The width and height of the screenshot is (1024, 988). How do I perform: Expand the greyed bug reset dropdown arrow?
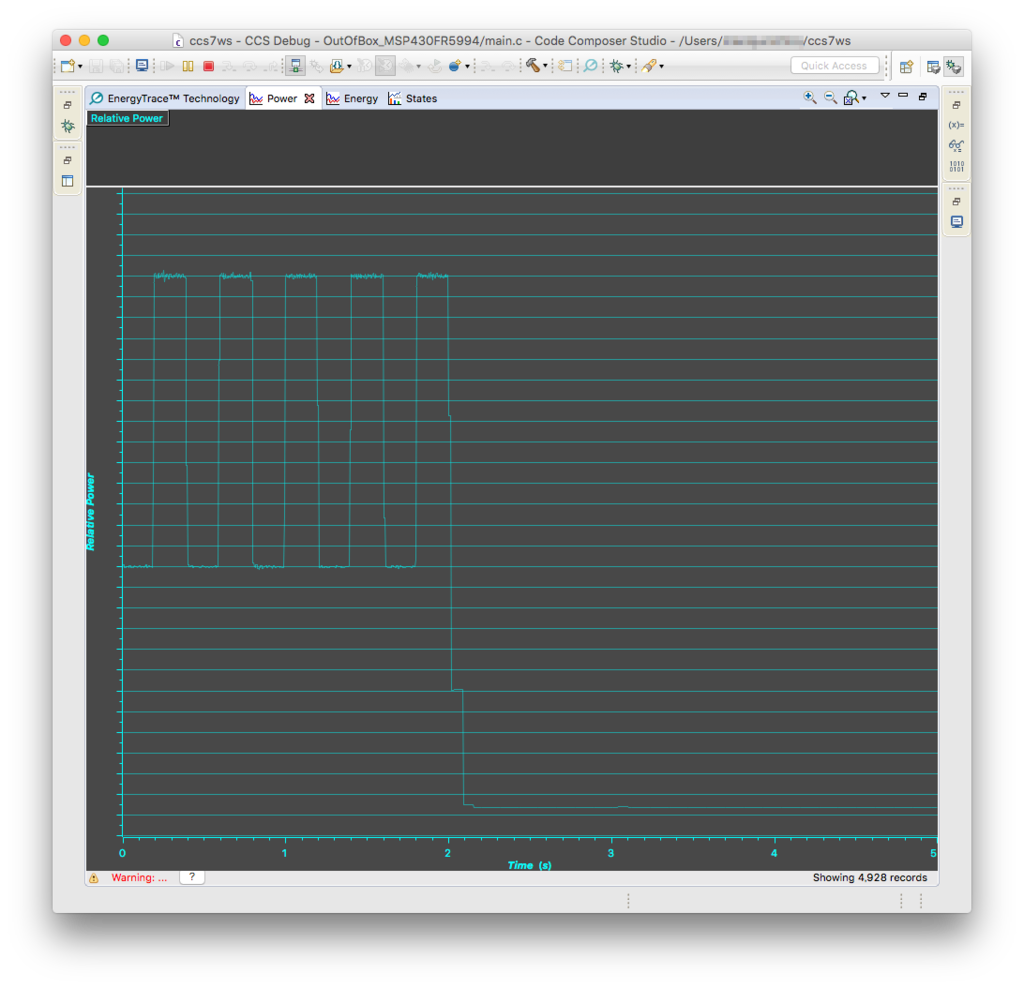419,67
